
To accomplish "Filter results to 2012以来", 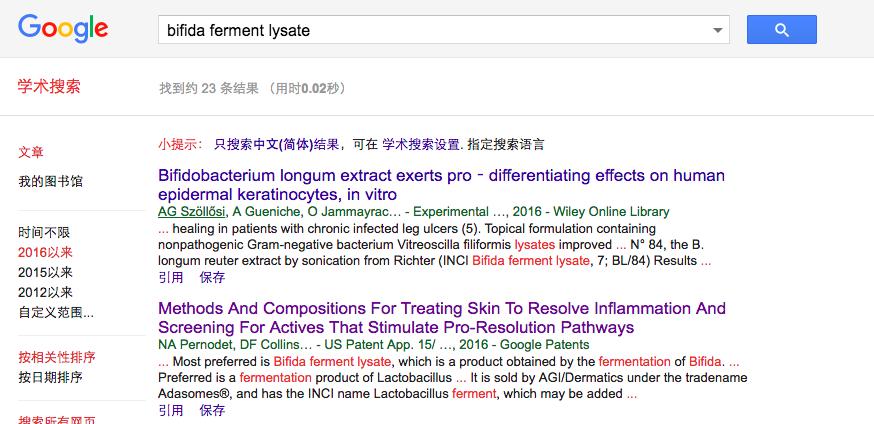I will (45, 292).
